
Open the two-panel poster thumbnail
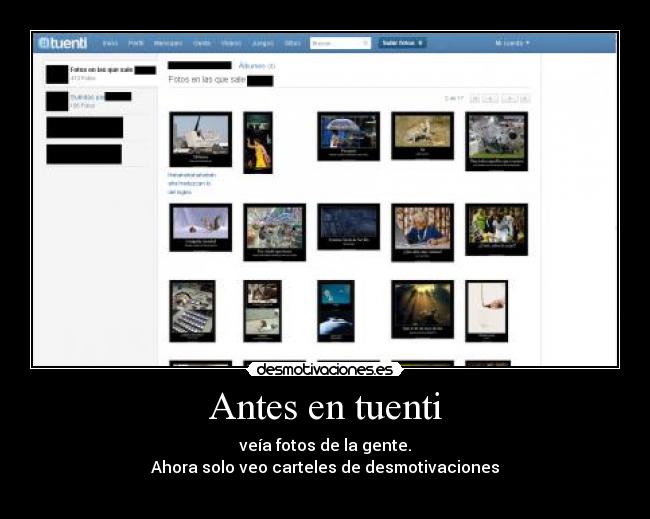point(262,311)
